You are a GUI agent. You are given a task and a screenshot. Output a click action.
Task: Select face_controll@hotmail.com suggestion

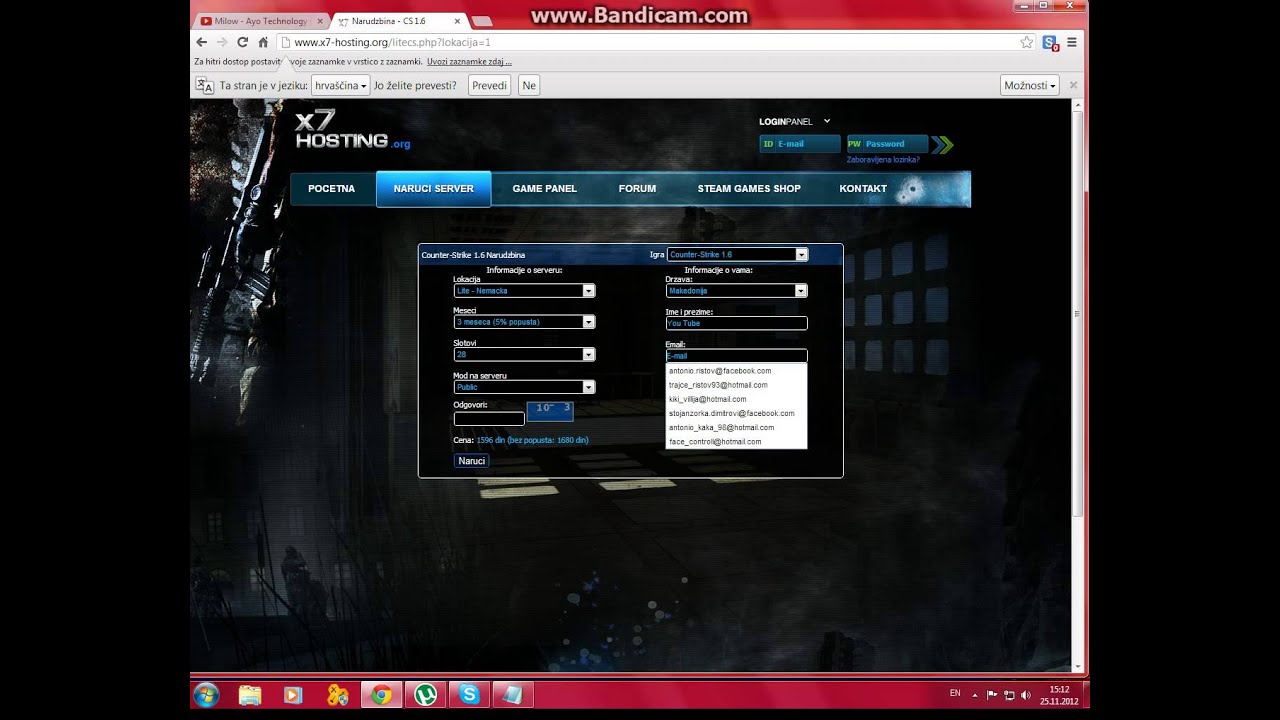736,441
